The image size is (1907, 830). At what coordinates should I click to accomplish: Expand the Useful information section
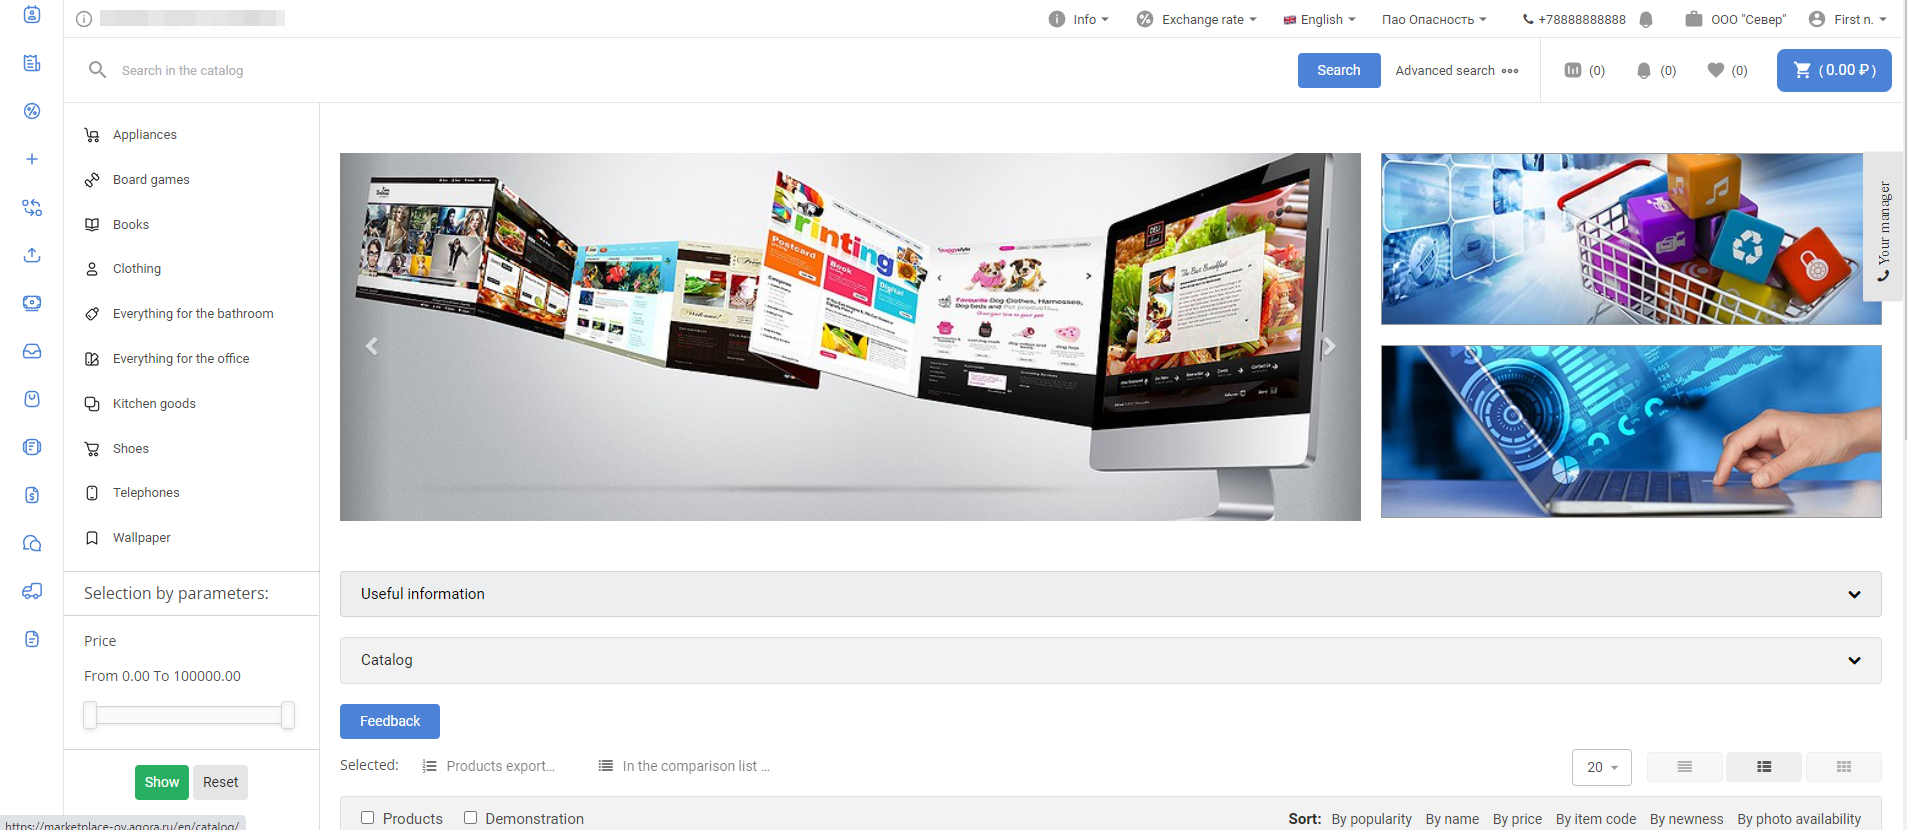click(1110, 594)
